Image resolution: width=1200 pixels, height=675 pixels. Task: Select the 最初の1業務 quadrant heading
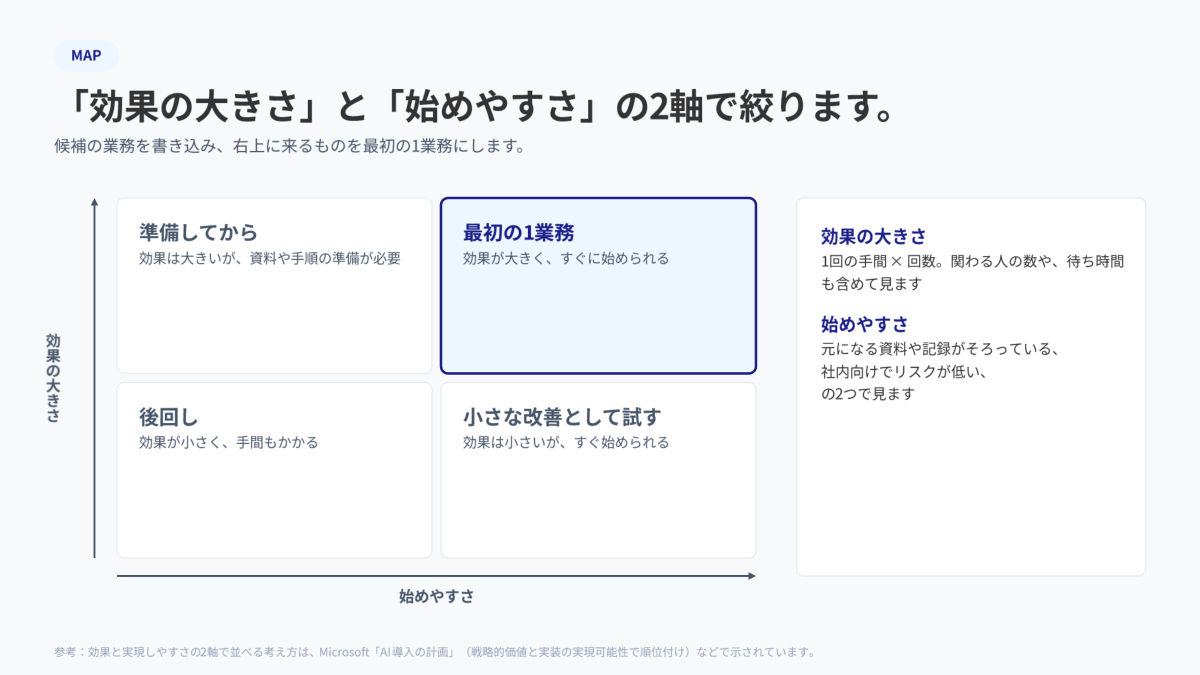click(x=519, y=232)
